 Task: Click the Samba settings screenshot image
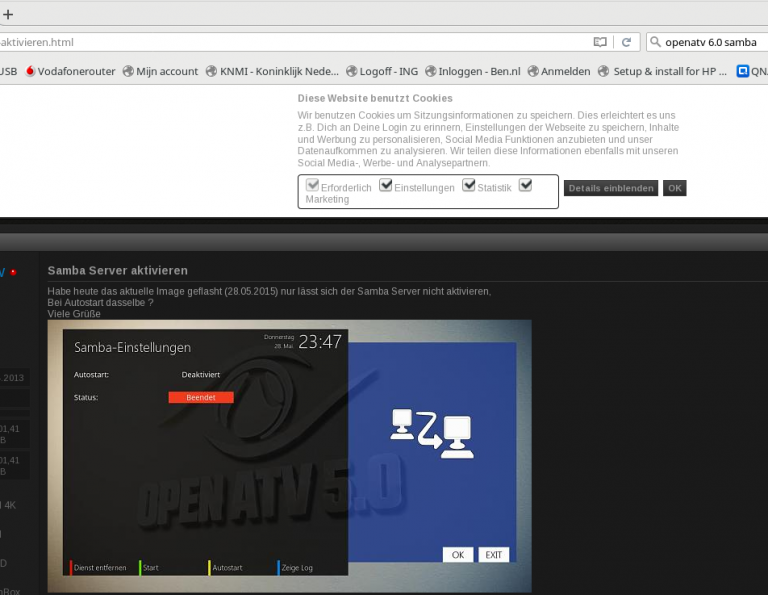tap(289, 455)
